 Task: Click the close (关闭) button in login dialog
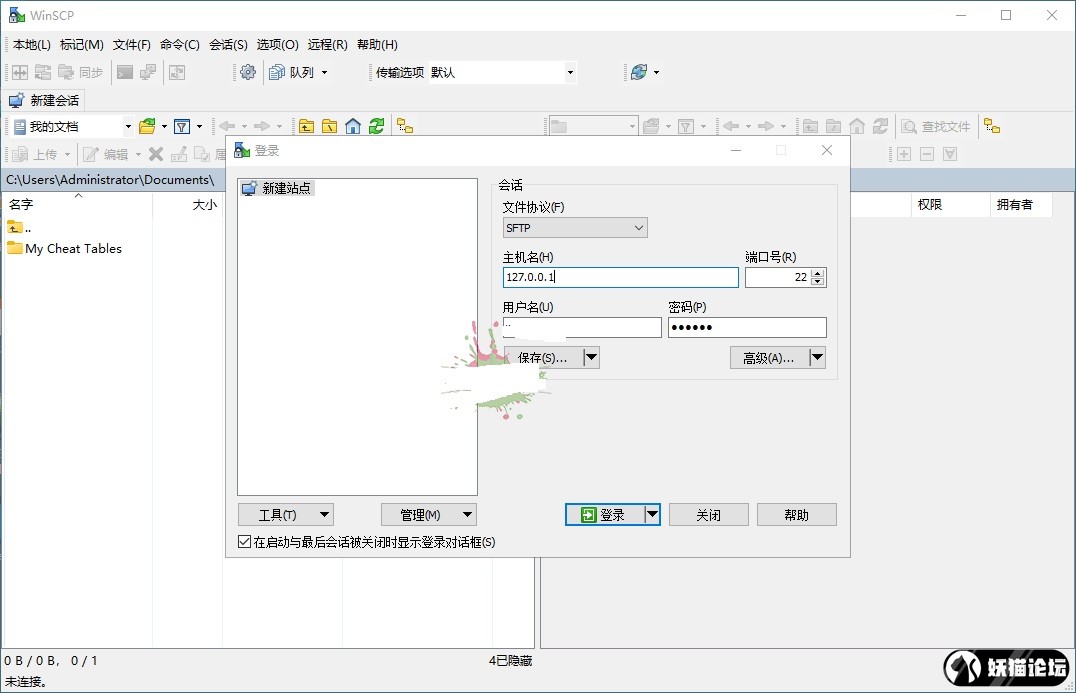[x=708, y=515]
